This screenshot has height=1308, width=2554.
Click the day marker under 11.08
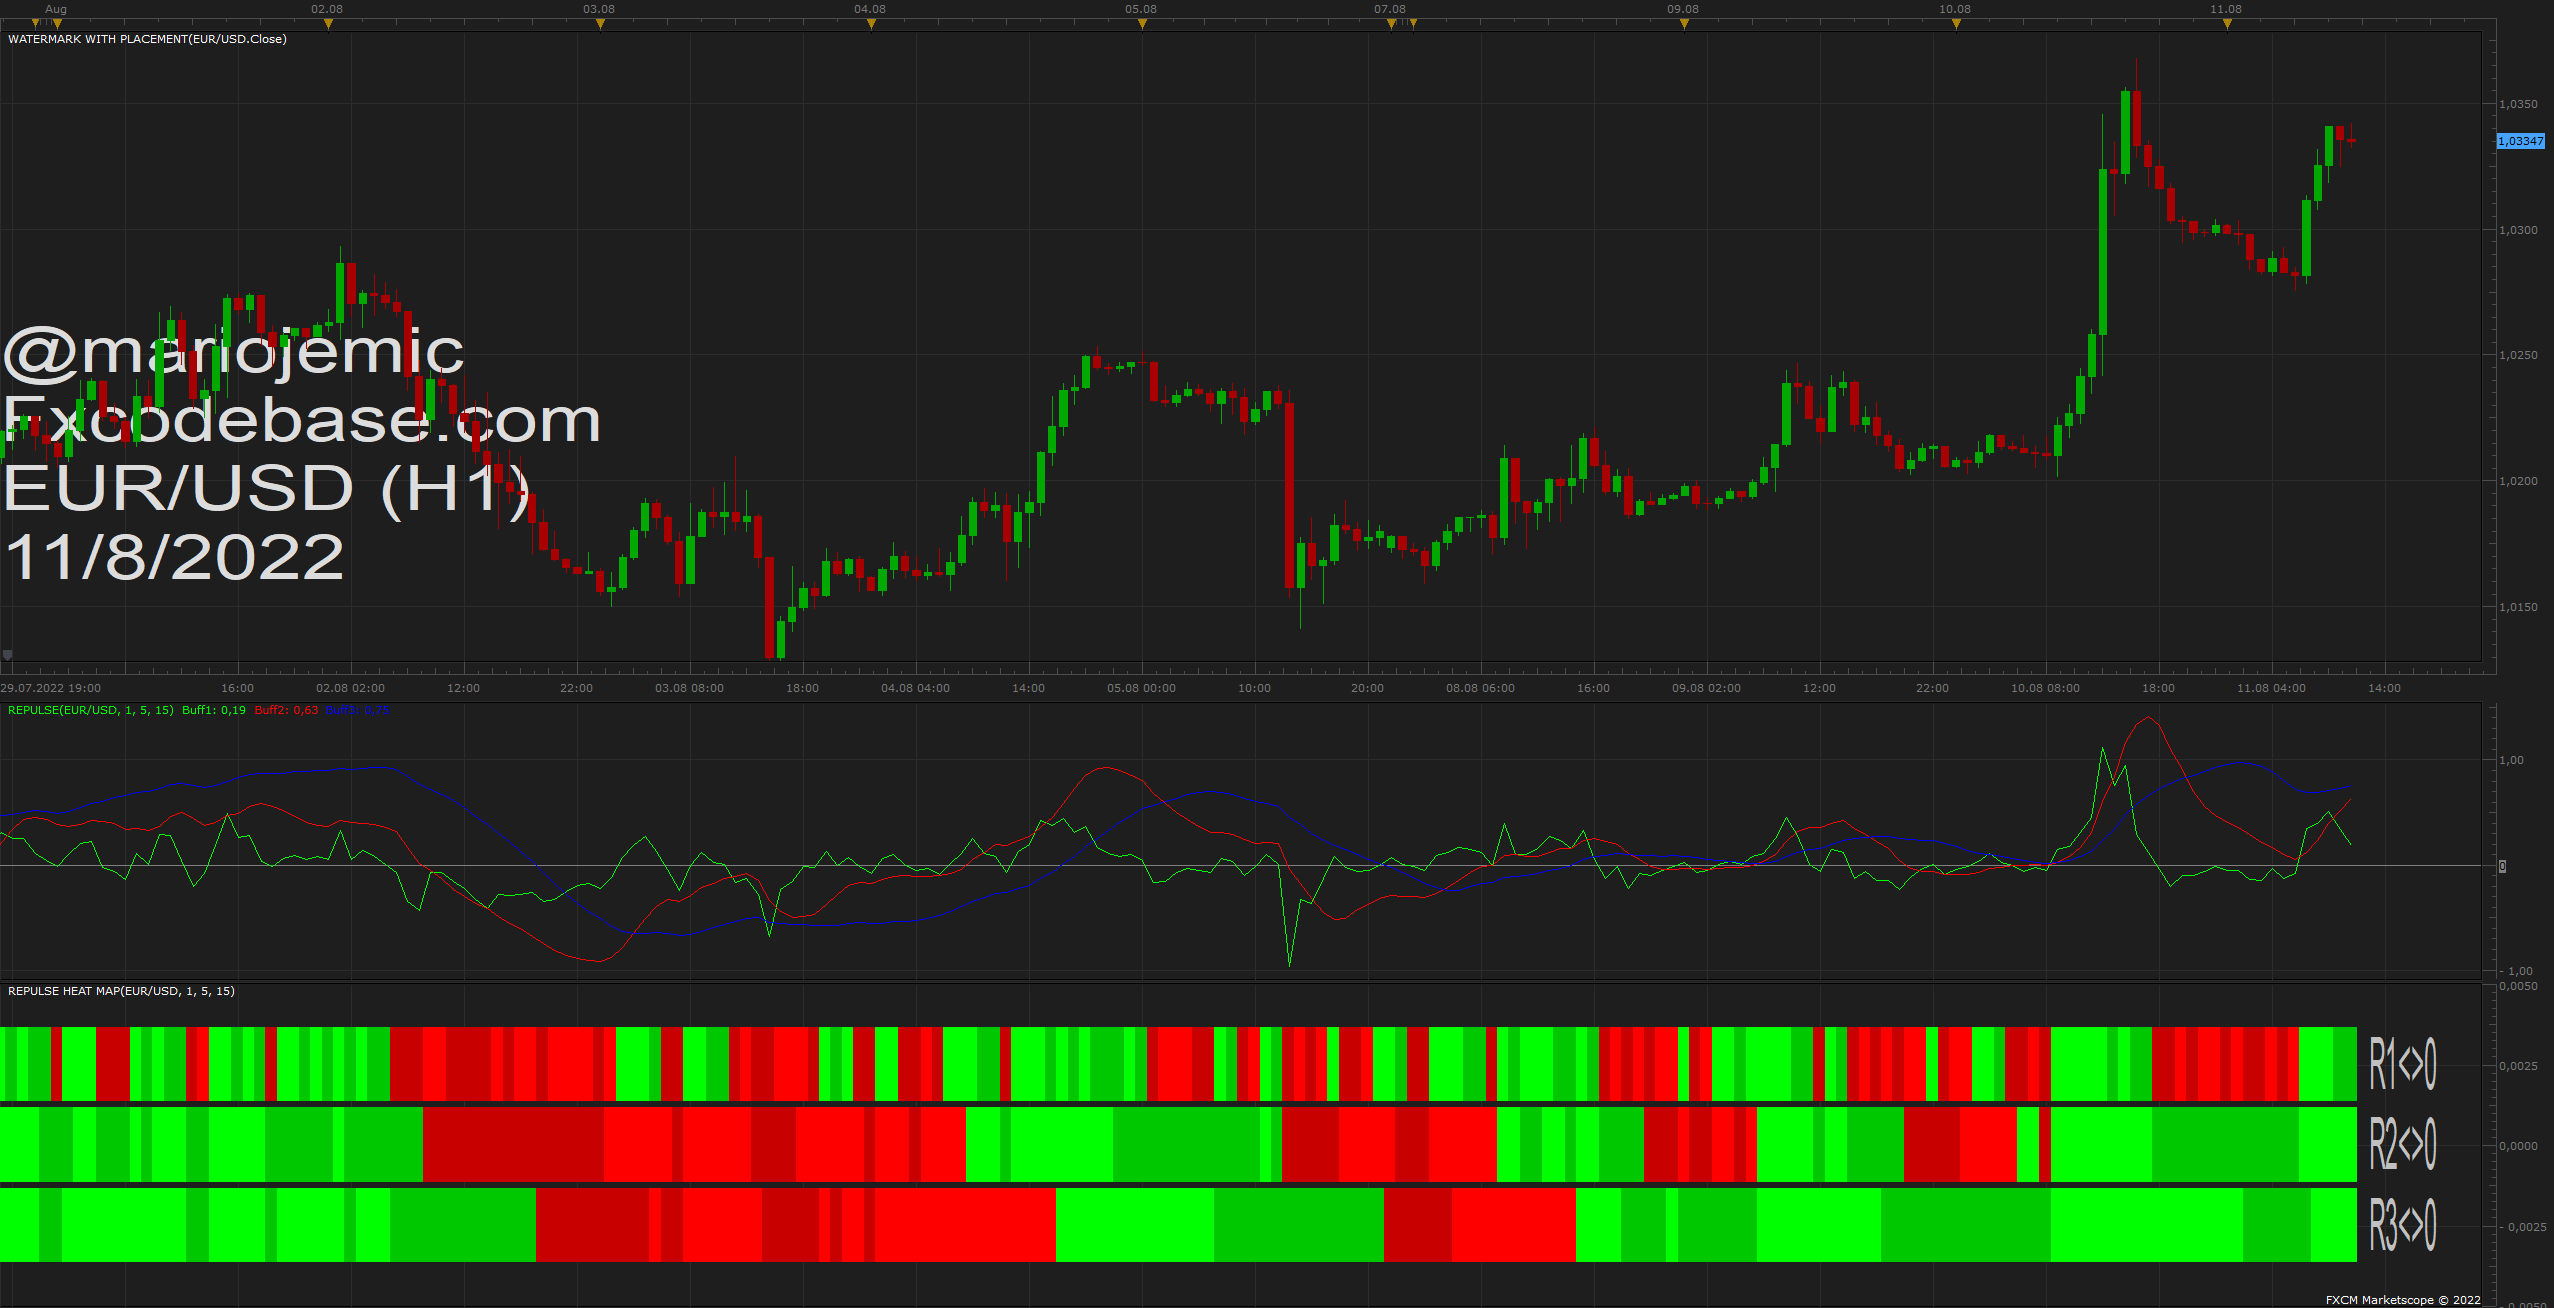click(2227, 24)
